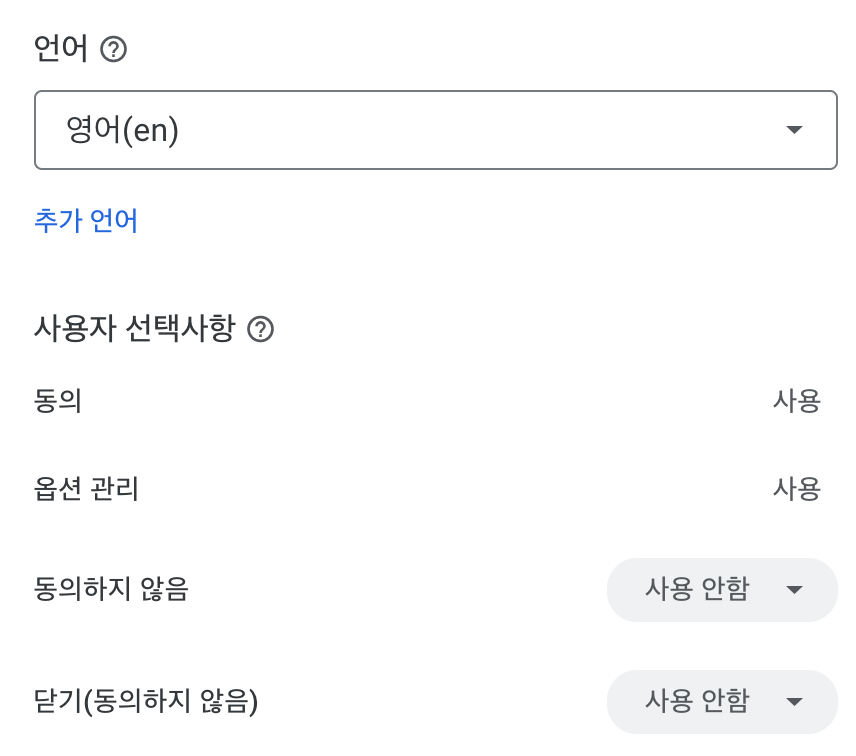The width and height of the screenshot is (856, 756).
Task: Expand the 동의하지 않음 setting pill
Action: [722, 590]
